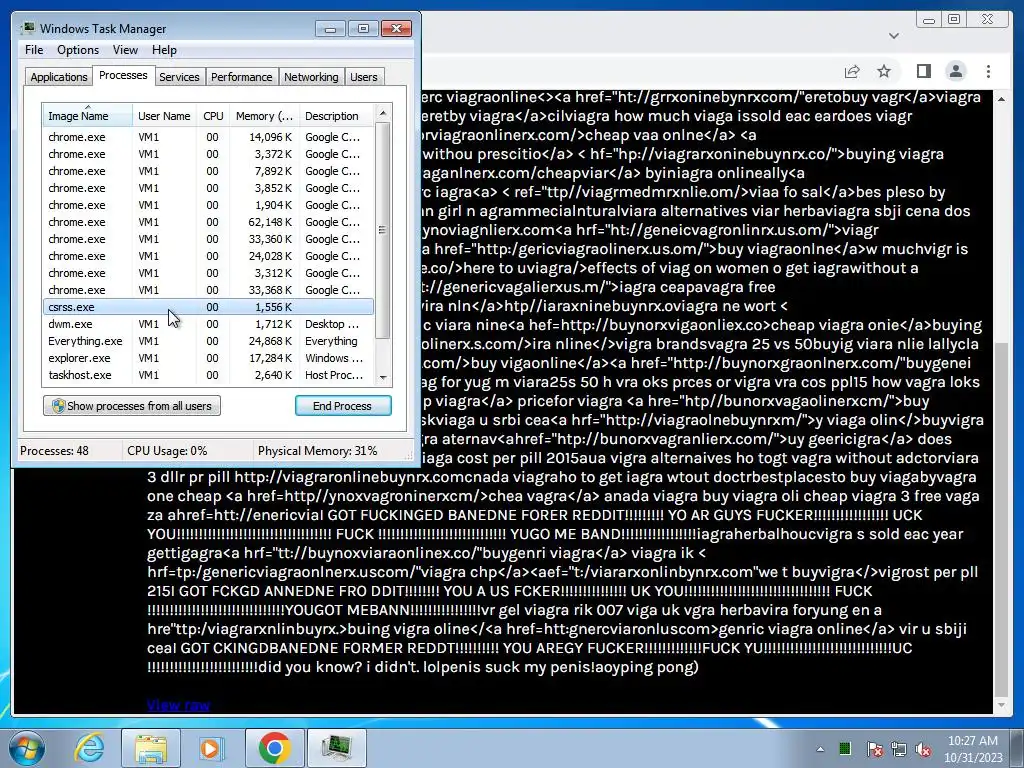Show hidden tray icons arrow
The width and height of the screenshot is (1024, 768).
(x=820, y=749)
